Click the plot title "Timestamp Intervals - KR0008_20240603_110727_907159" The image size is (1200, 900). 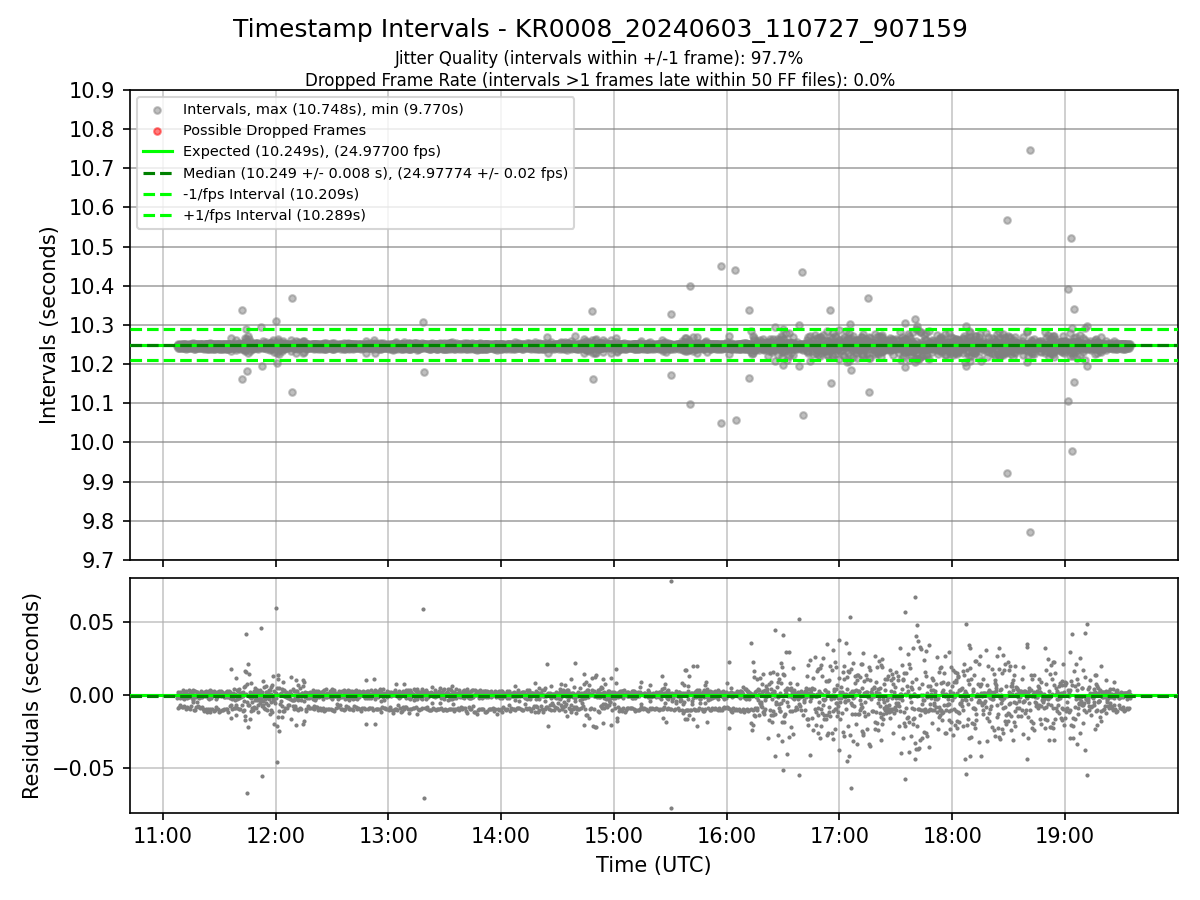click(x=600, y=29)
